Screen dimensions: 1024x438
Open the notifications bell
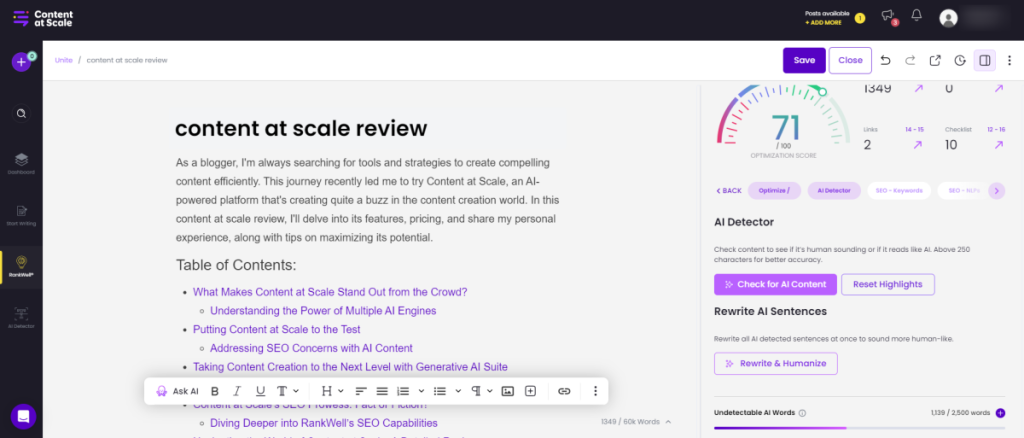[x=917, y=15]
